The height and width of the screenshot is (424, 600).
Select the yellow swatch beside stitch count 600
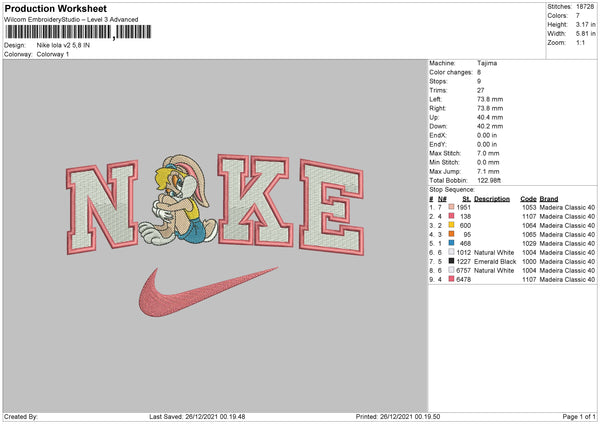point(451,225)
